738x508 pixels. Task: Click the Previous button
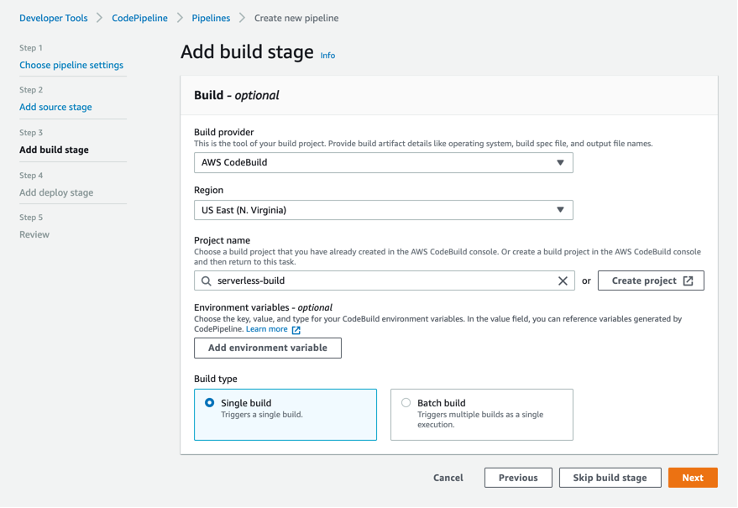(x=518, y=478)
